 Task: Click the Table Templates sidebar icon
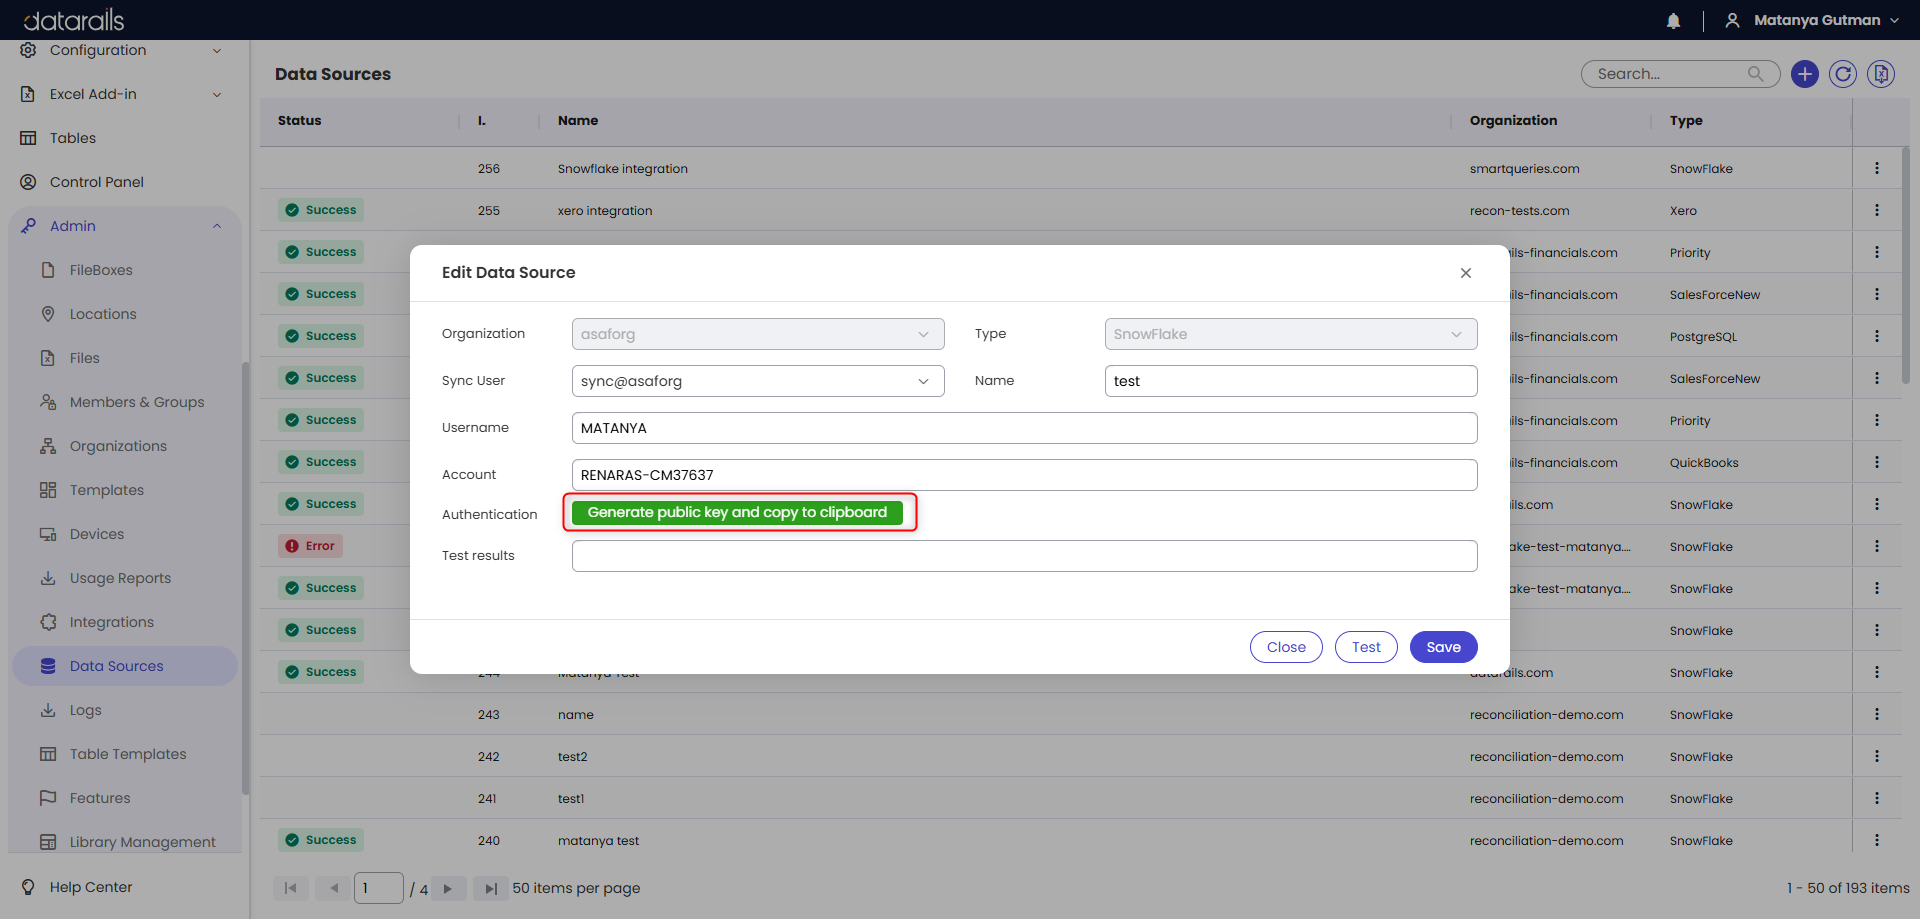tap(48, 754)
